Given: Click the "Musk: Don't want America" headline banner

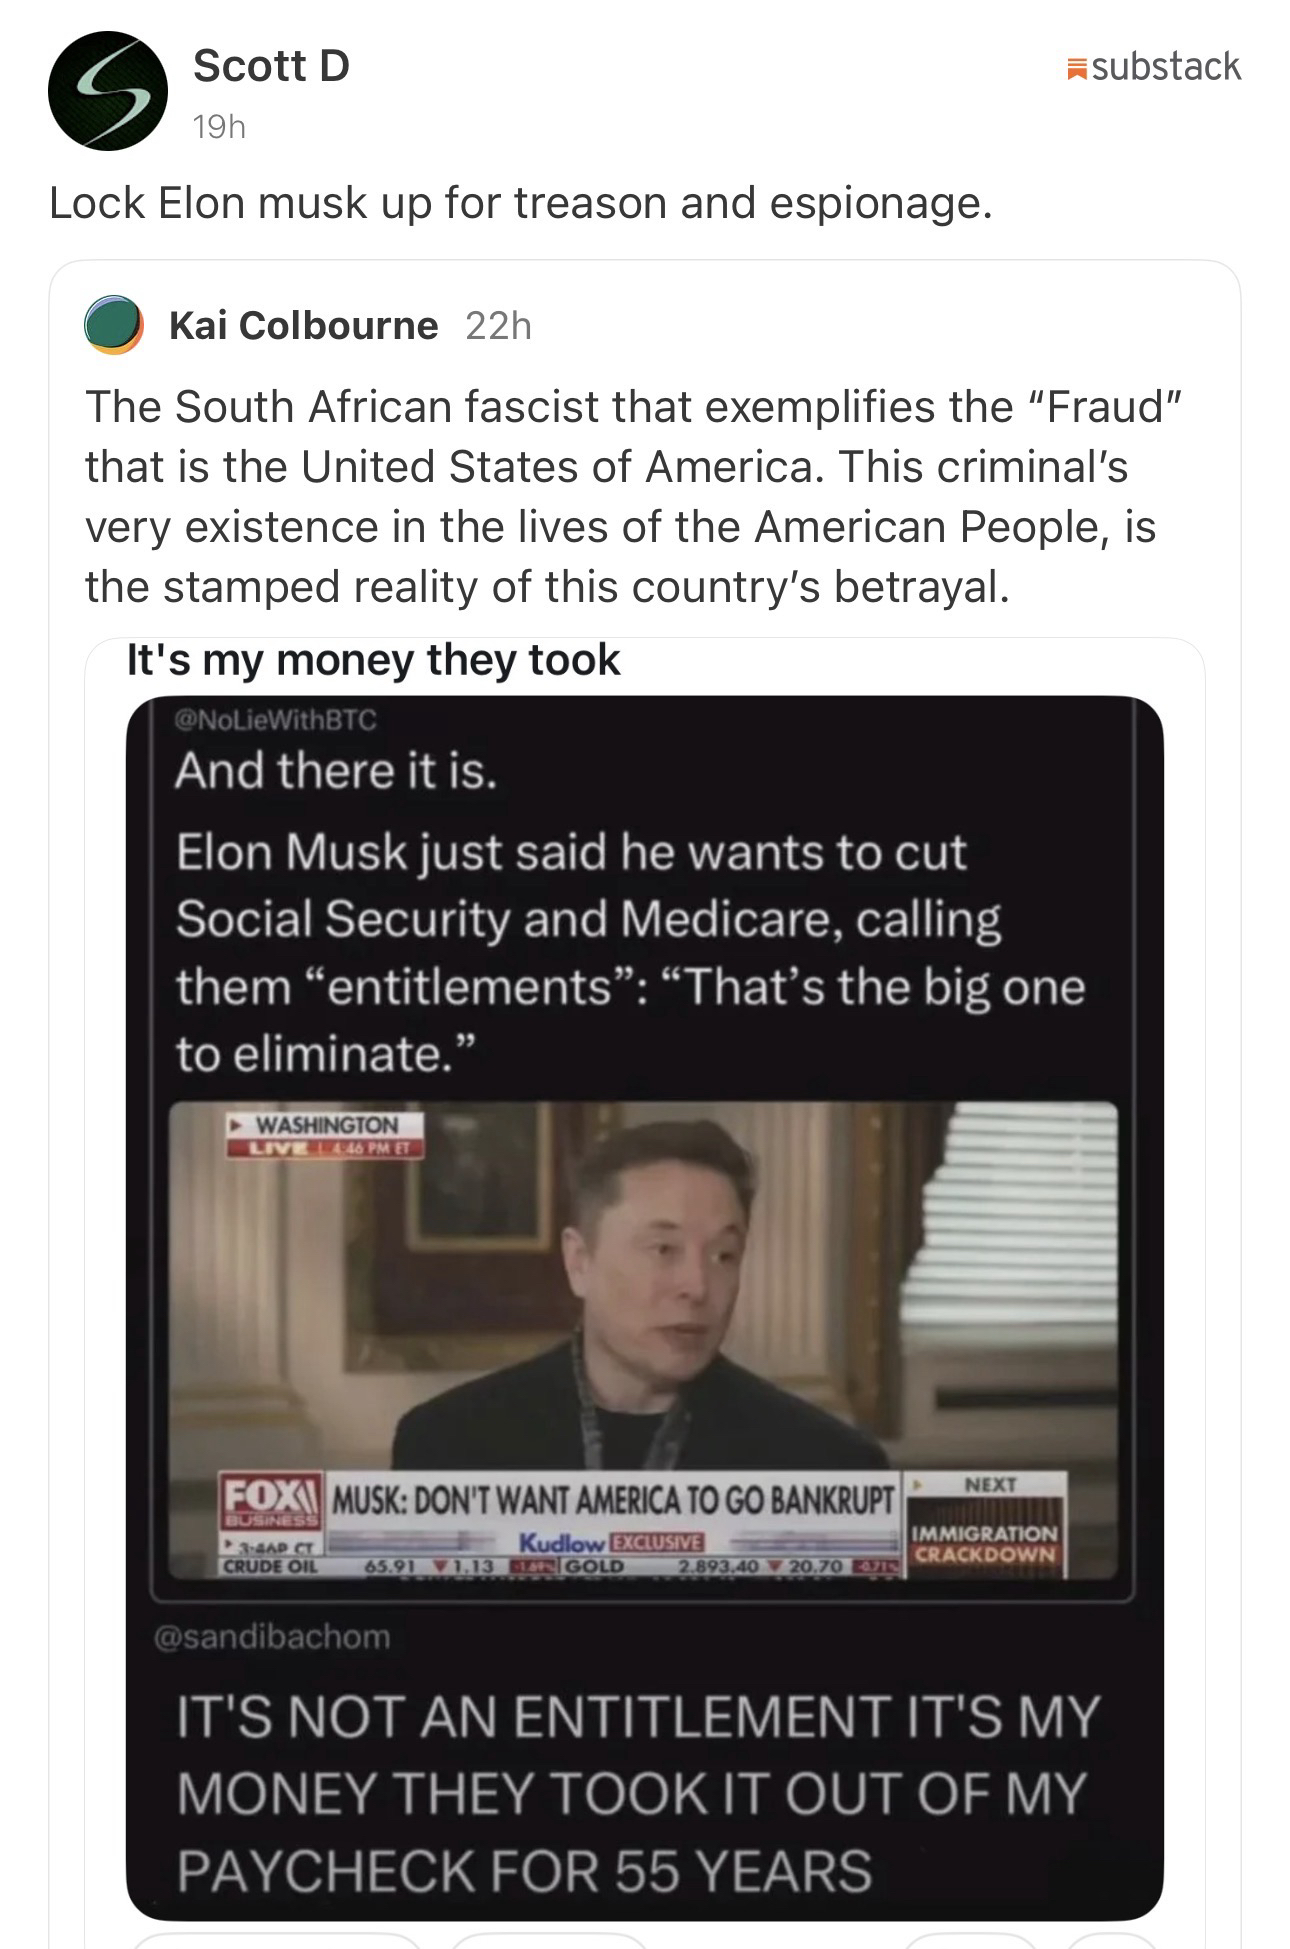Looking at the screenshot, I should 612,1499.
